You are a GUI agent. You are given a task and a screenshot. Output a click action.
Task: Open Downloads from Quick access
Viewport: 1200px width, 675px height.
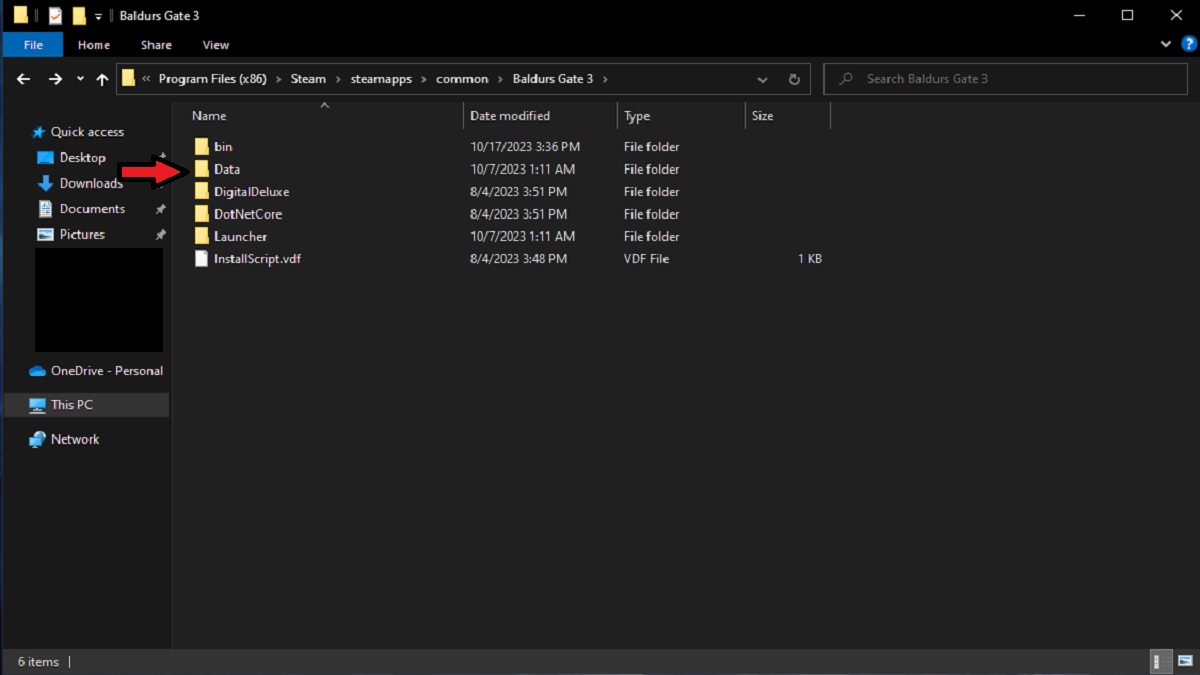90,183
